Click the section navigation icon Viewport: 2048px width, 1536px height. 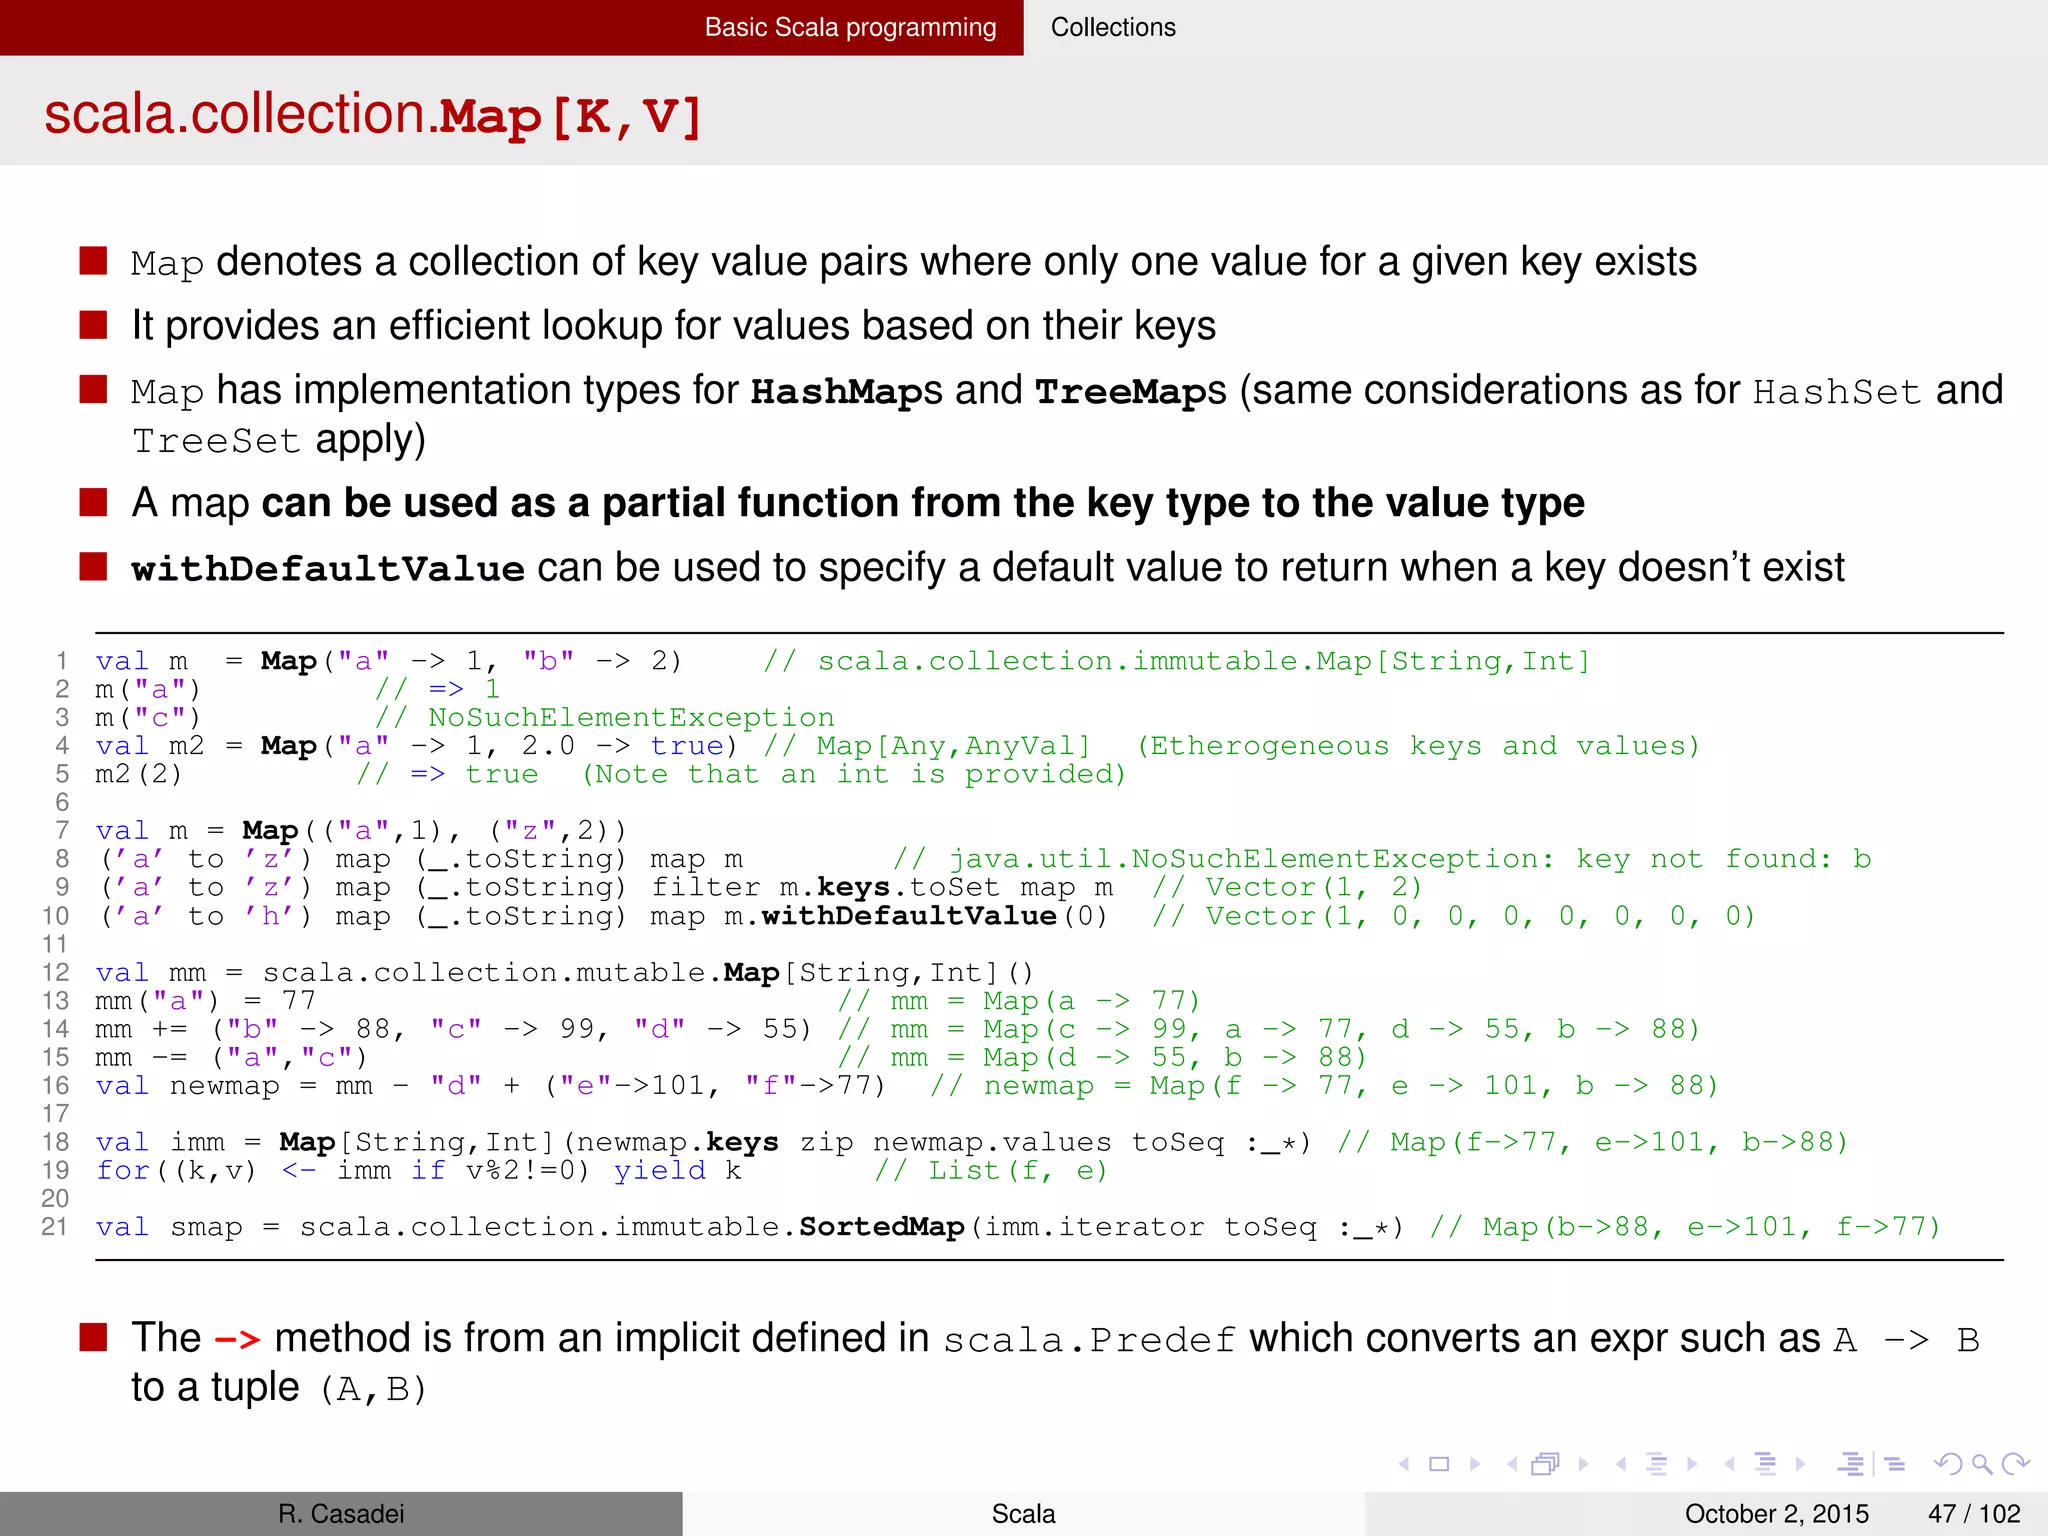[x=1766, y=1464]
